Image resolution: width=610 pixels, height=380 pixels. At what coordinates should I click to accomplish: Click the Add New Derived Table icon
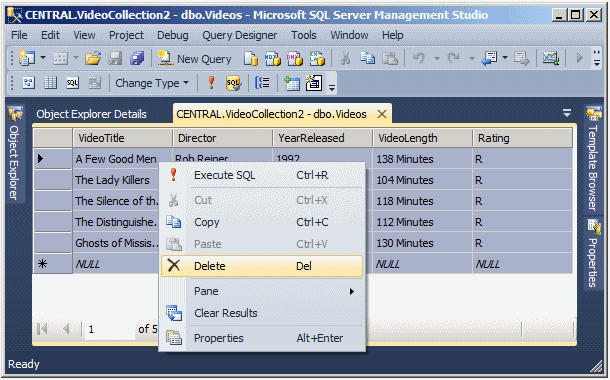coord(314,83)
